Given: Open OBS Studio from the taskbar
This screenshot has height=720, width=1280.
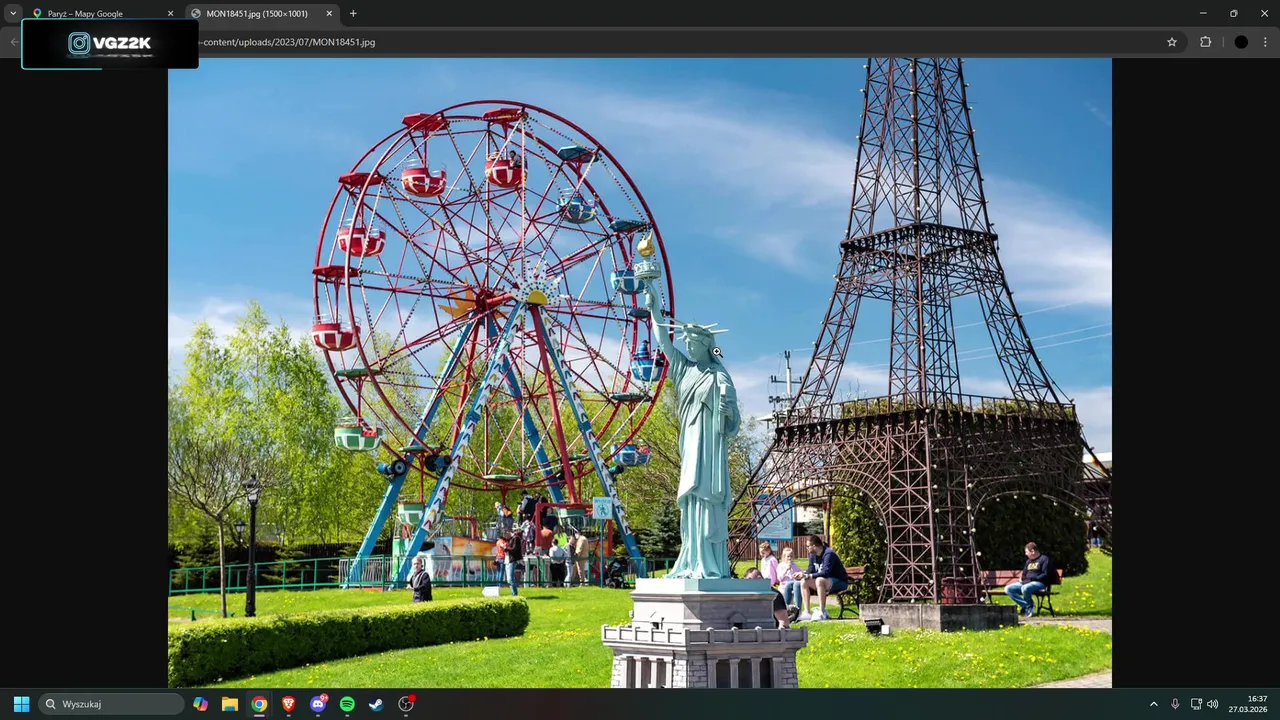Looking at the screenshot, I should tap(406, 704).
